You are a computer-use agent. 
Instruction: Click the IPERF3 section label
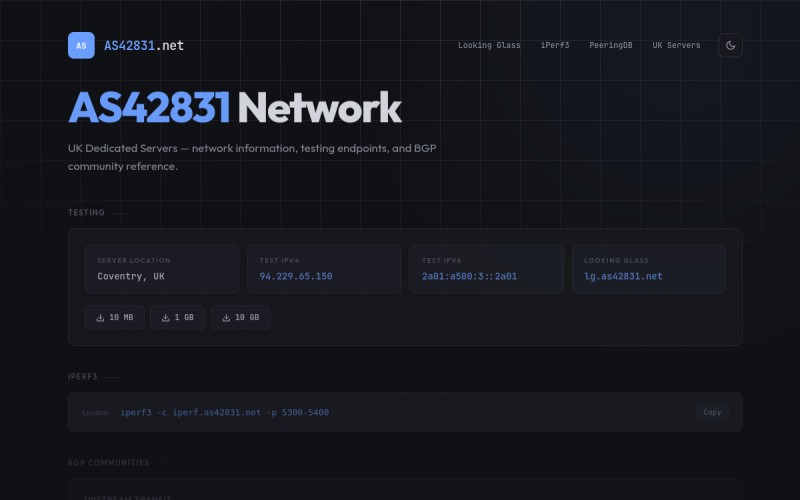coord(83,377)
